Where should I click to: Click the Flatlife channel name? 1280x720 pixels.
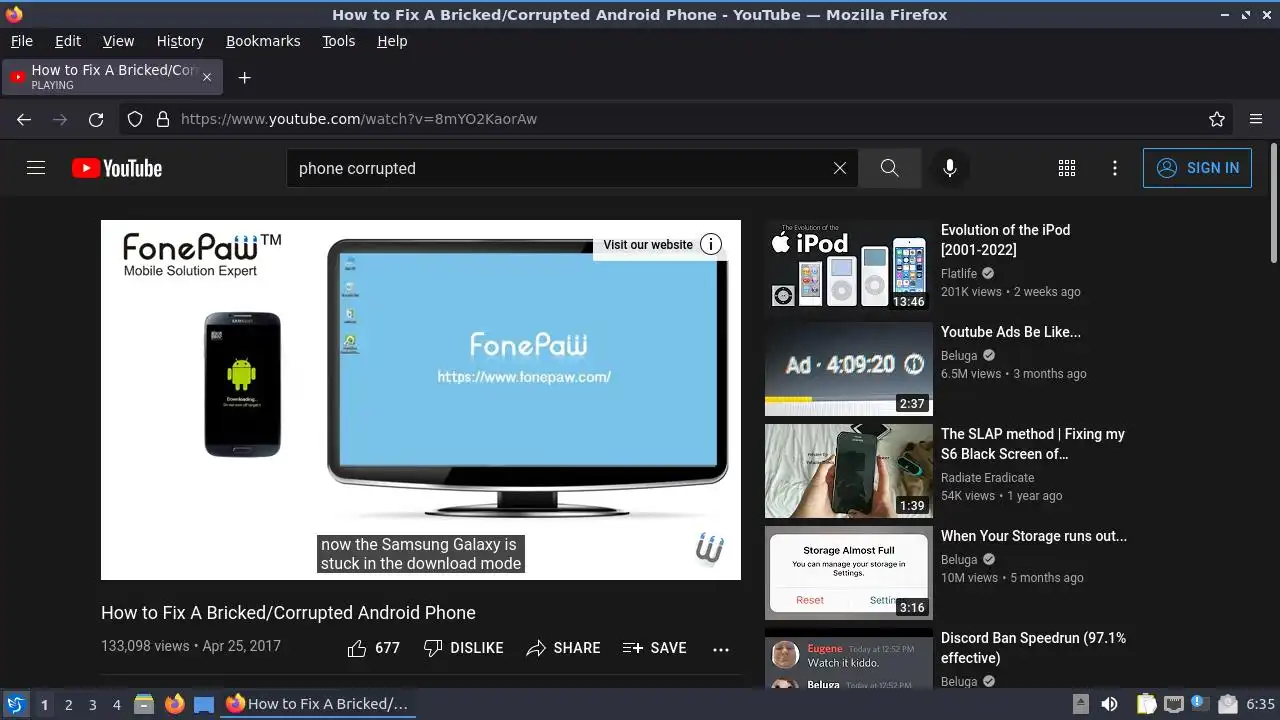(959, 273)
